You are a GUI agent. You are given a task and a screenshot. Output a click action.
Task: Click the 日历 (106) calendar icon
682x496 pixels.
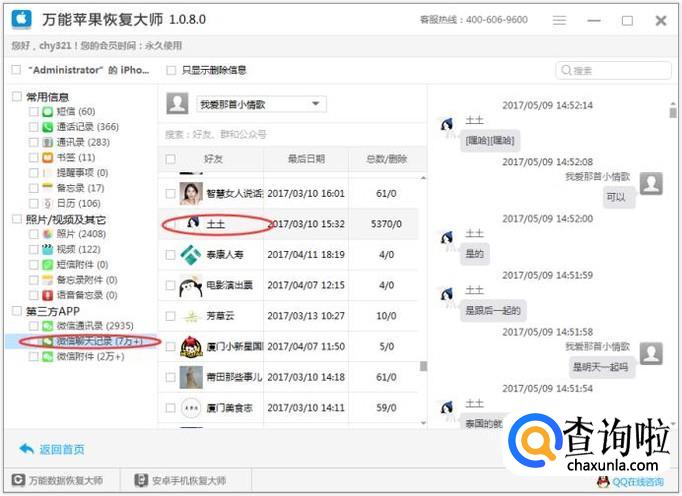point(47,203)
